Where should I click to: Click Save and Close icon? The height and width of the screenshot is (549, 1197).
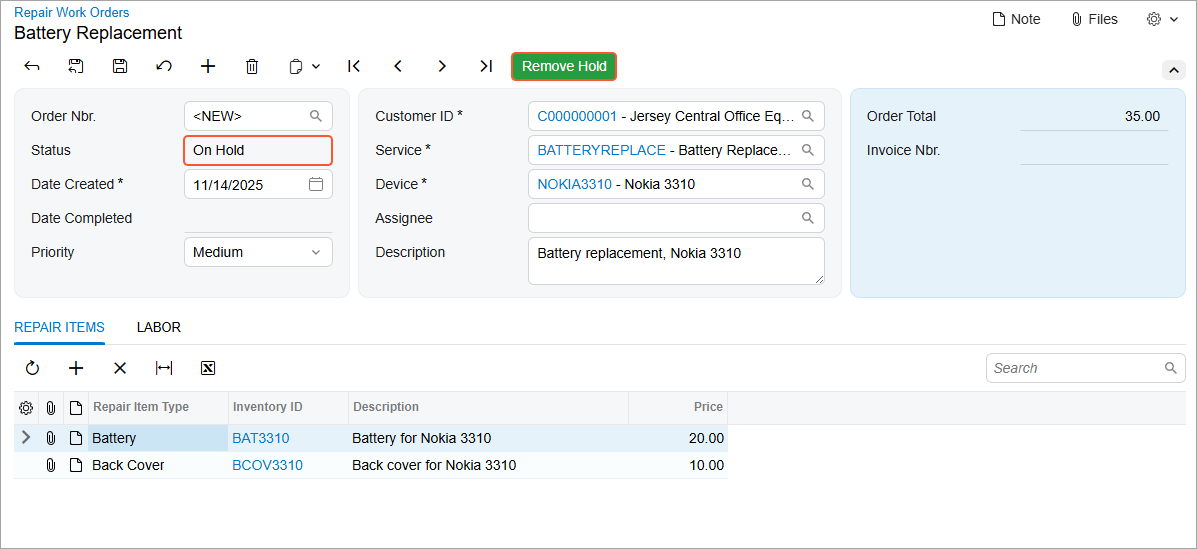(76, 66)
